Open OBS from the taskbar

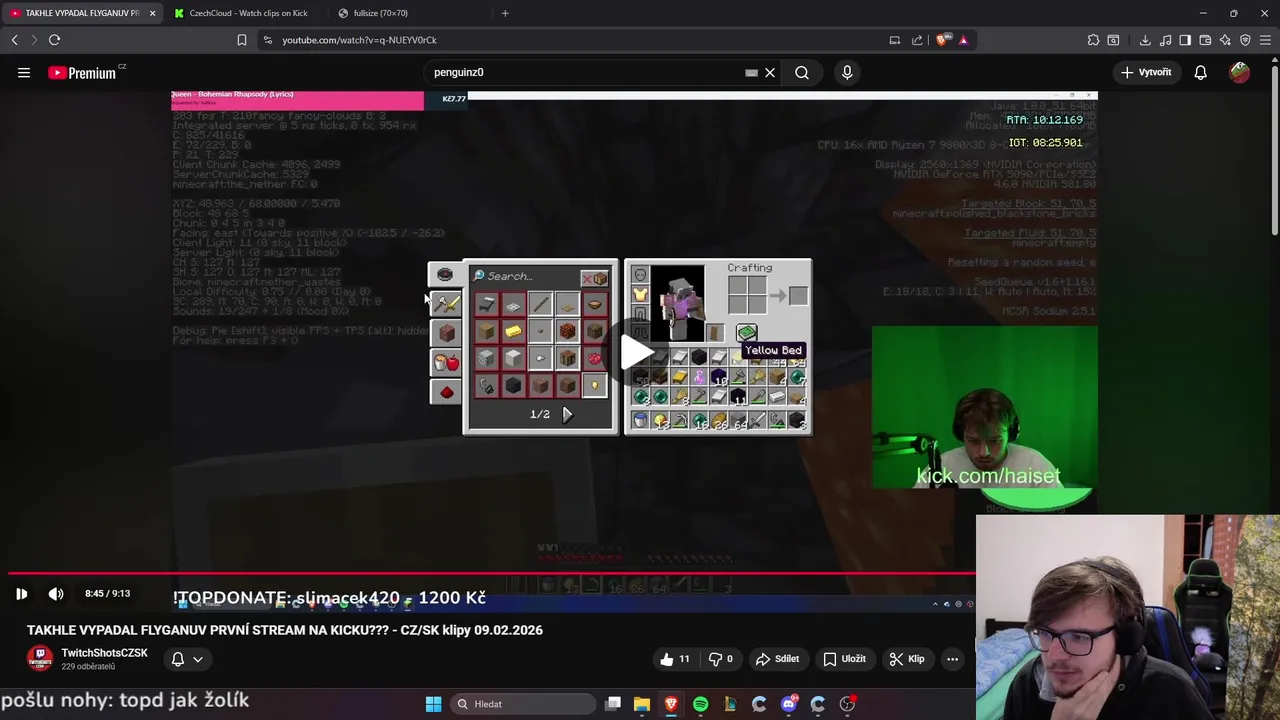pos(847,704)
